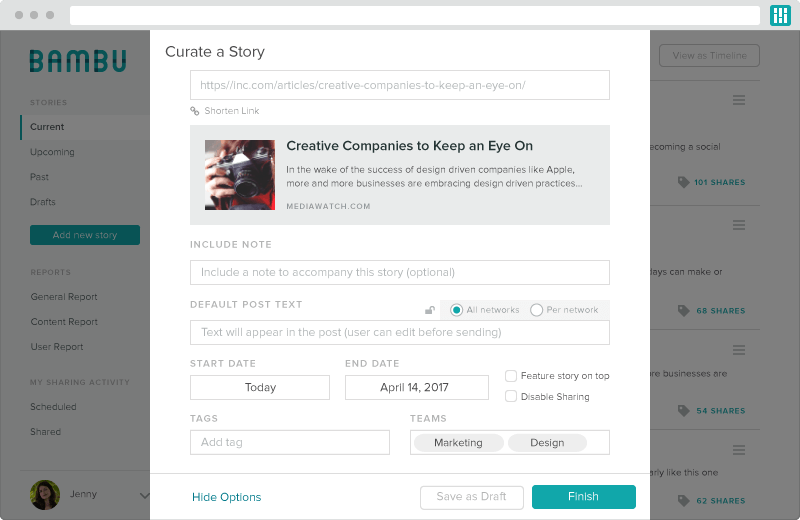Select the Per network radio option

(537, 310)
